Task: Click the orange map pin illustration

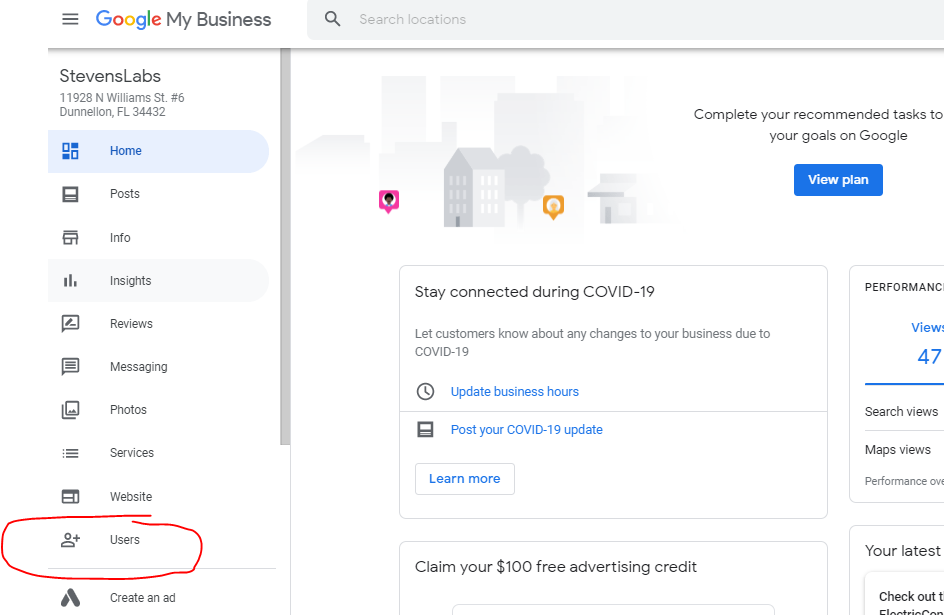Action: click(x=553, y=208)
